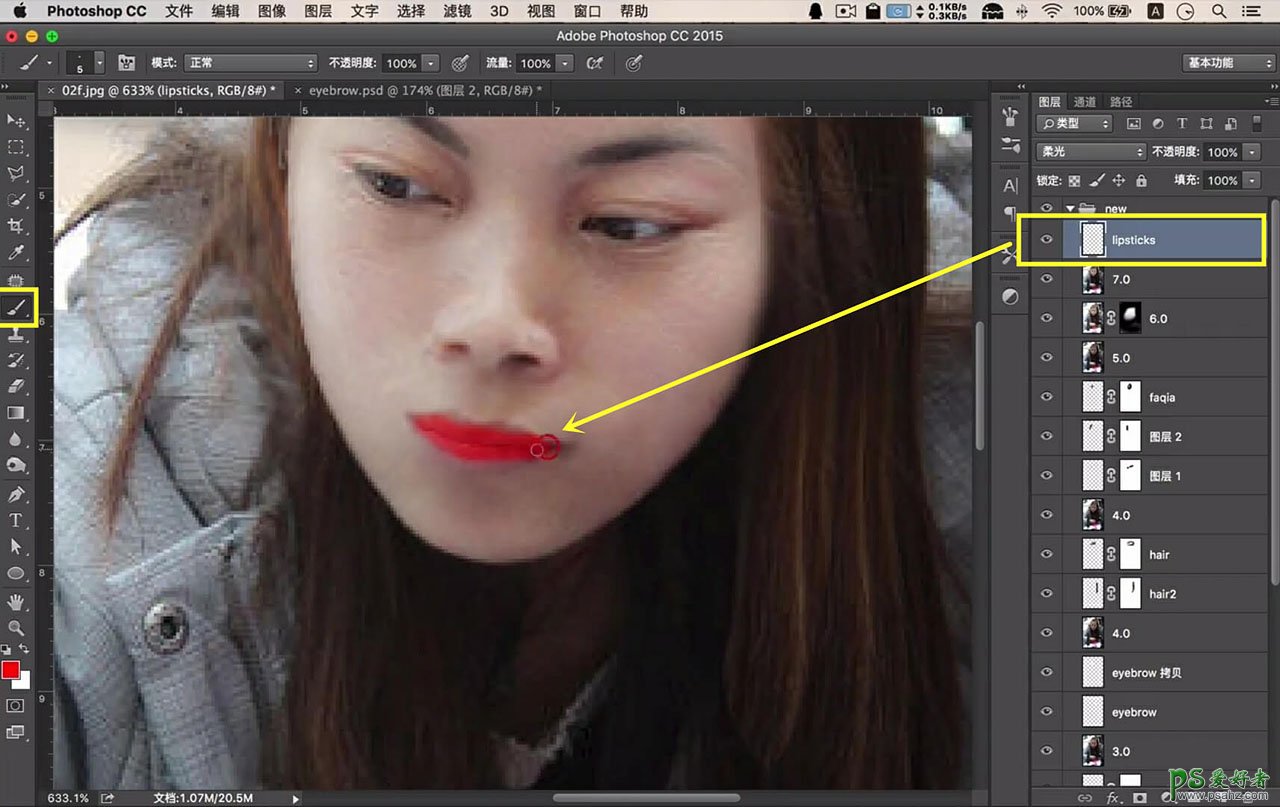Screen dimensions: 1280x807
Task: Select the Eyedropper tool
Action: [16, 253]
